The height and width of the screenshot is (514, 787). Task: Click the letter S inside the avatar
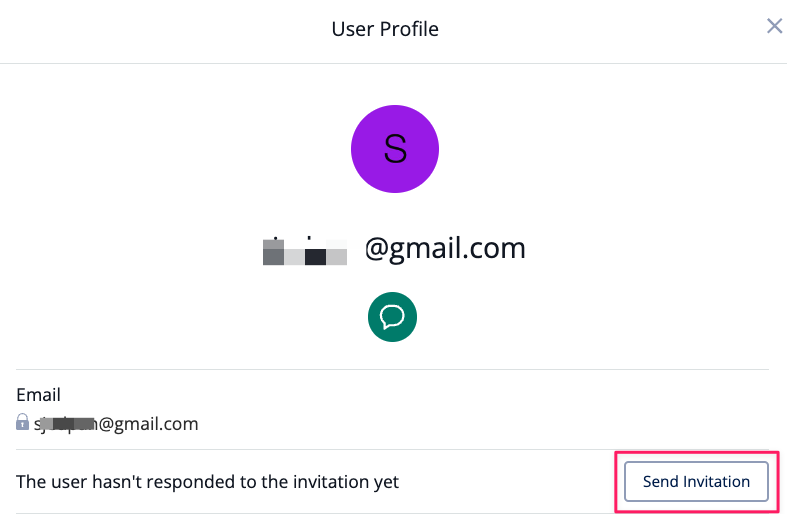pyautogui.click(x=395, y=149)
